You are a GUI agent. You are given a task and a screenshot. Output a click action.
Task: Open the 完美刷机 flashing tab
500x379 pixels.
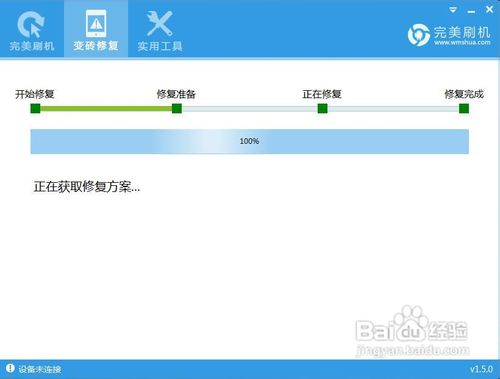[32, 30]
